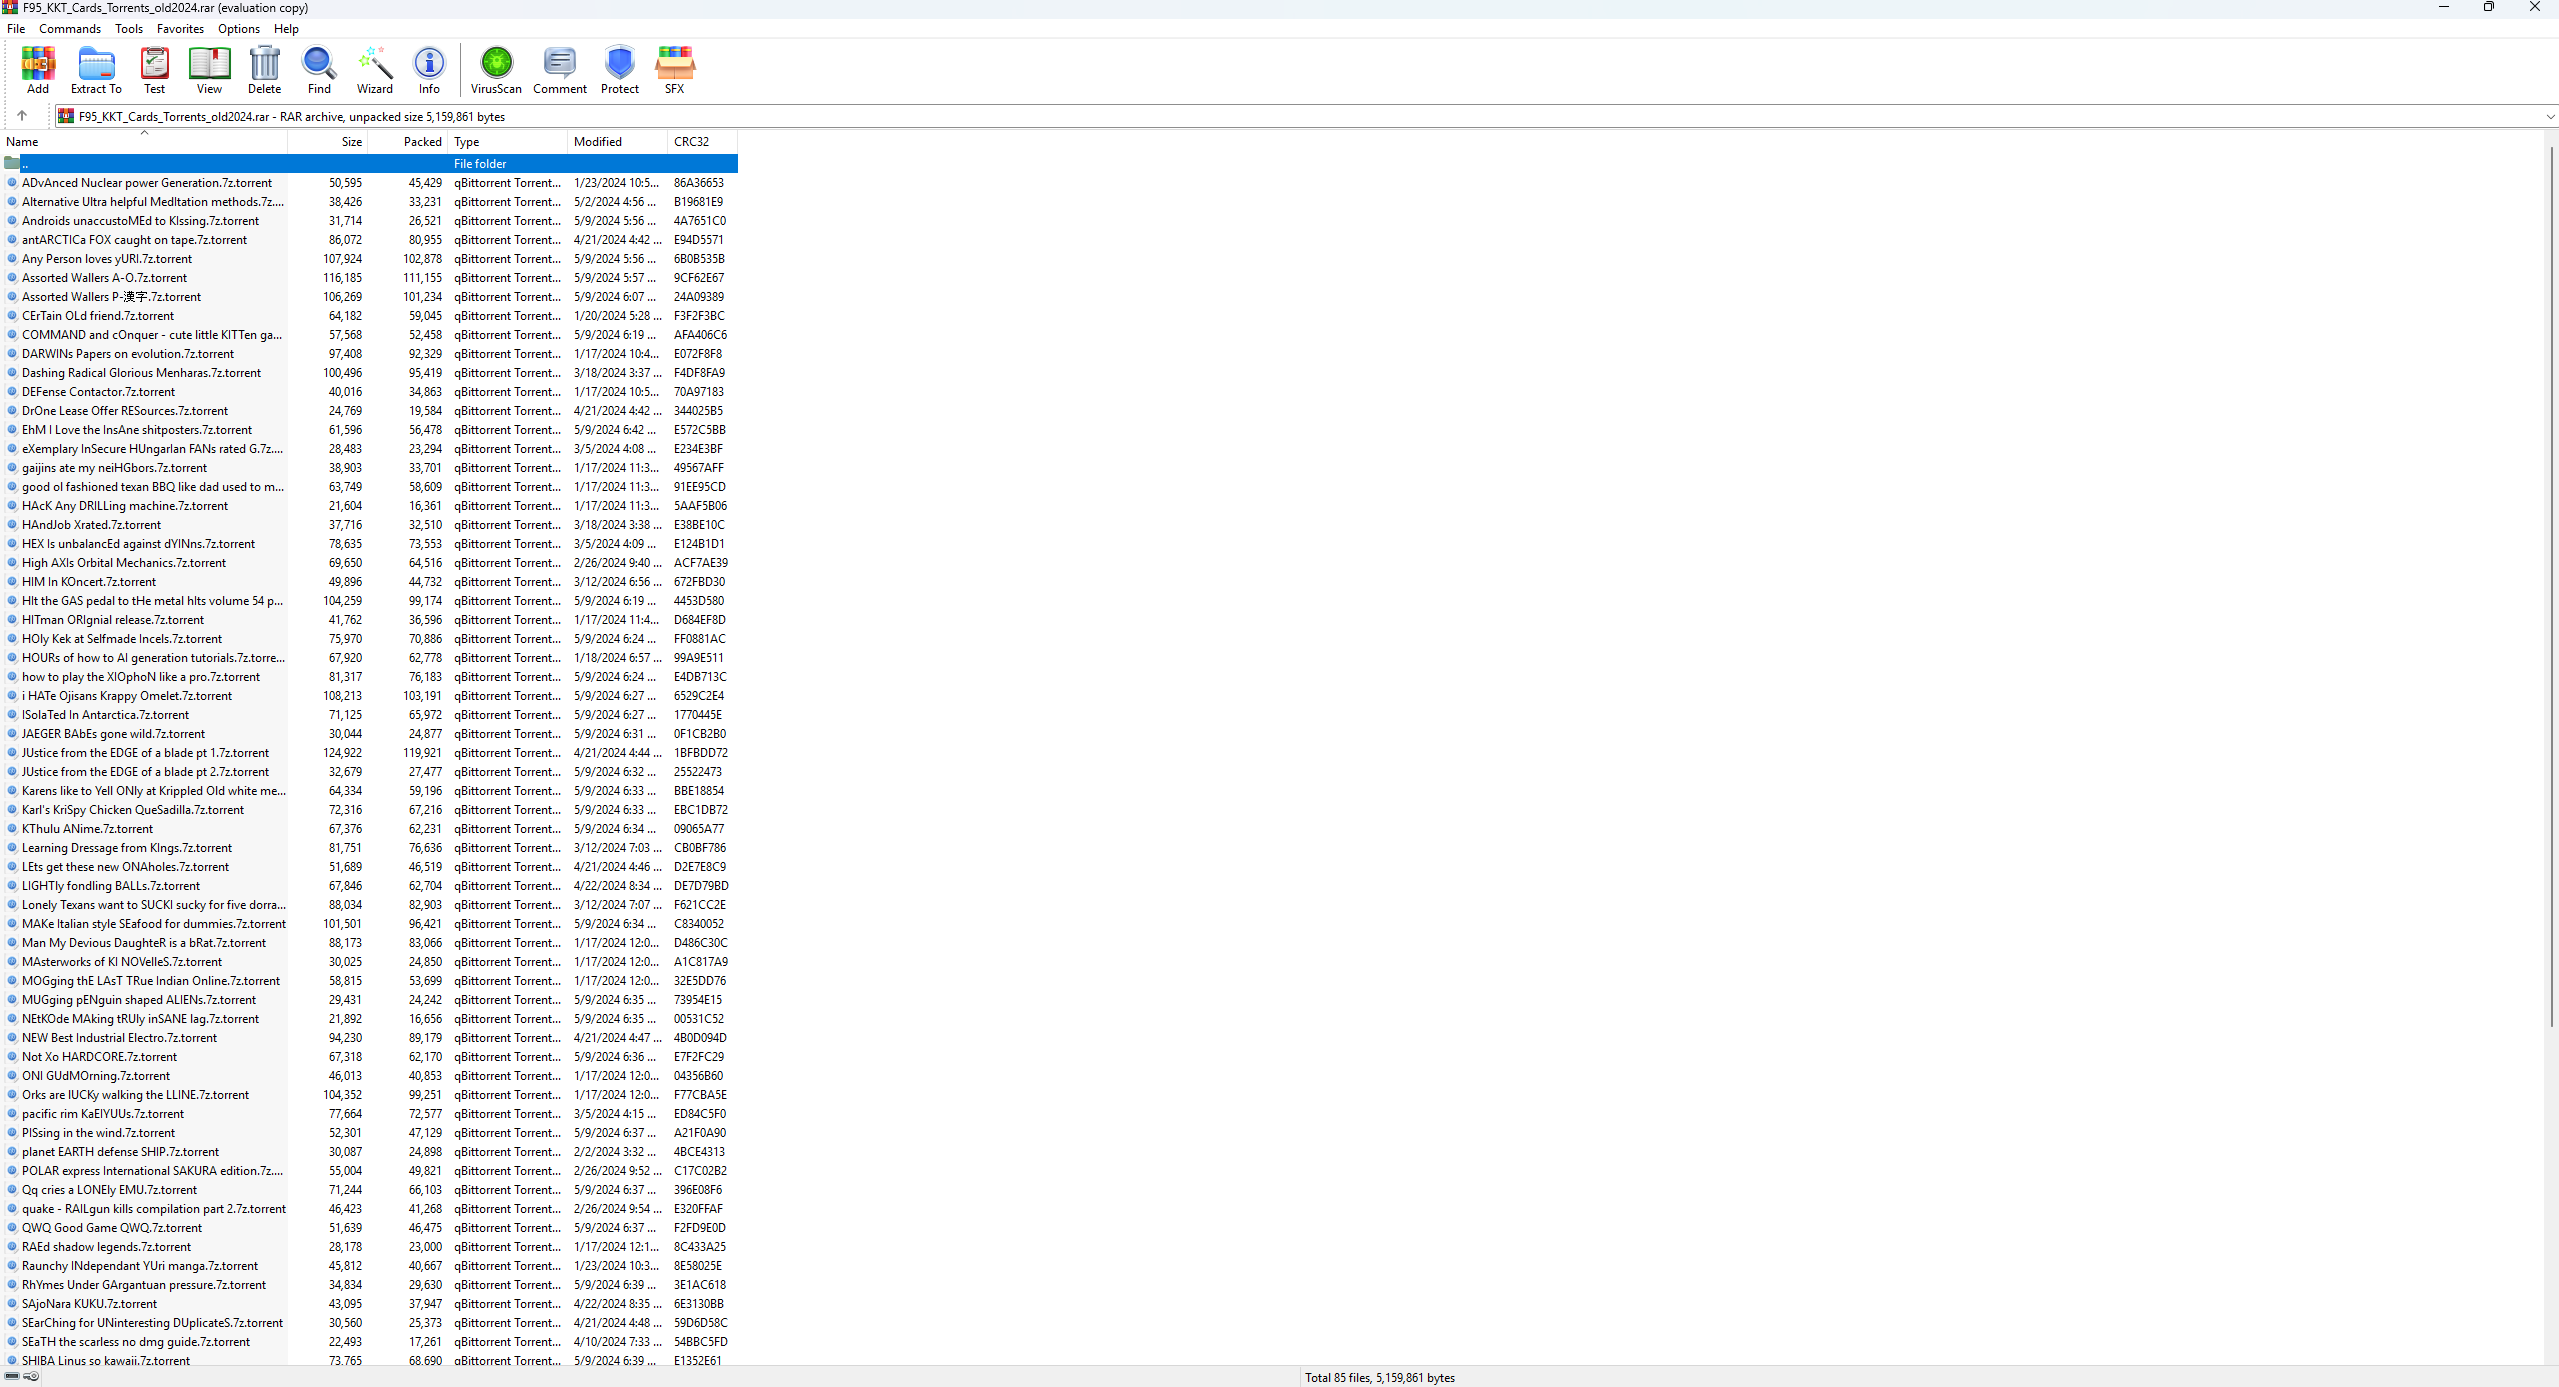Click torrent icon beside SAjoNara KUKU

coord(12,1303)
